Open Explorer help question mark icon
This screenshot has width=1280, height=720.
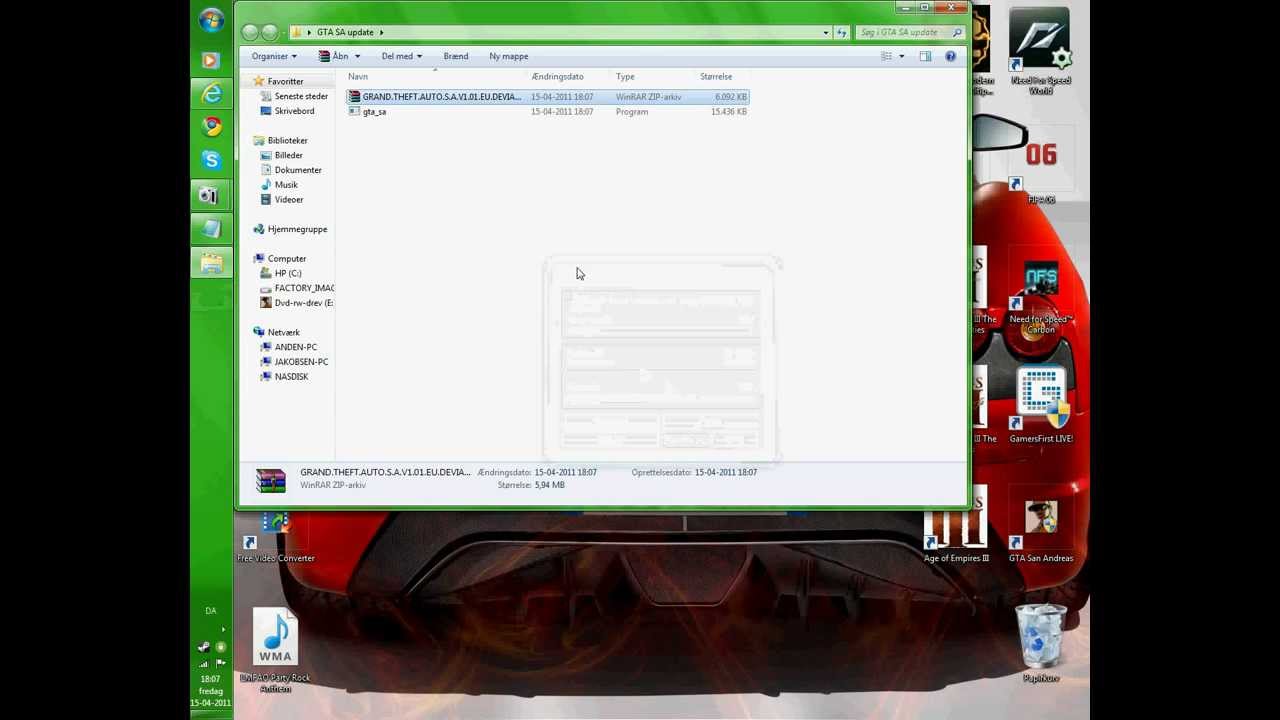(950, 56)
